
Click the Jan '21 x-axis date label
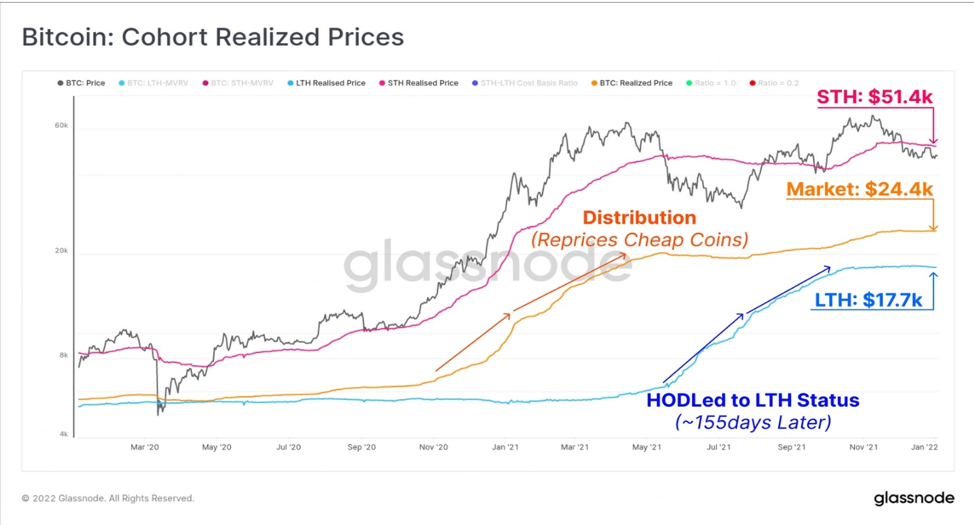point(505,447)
